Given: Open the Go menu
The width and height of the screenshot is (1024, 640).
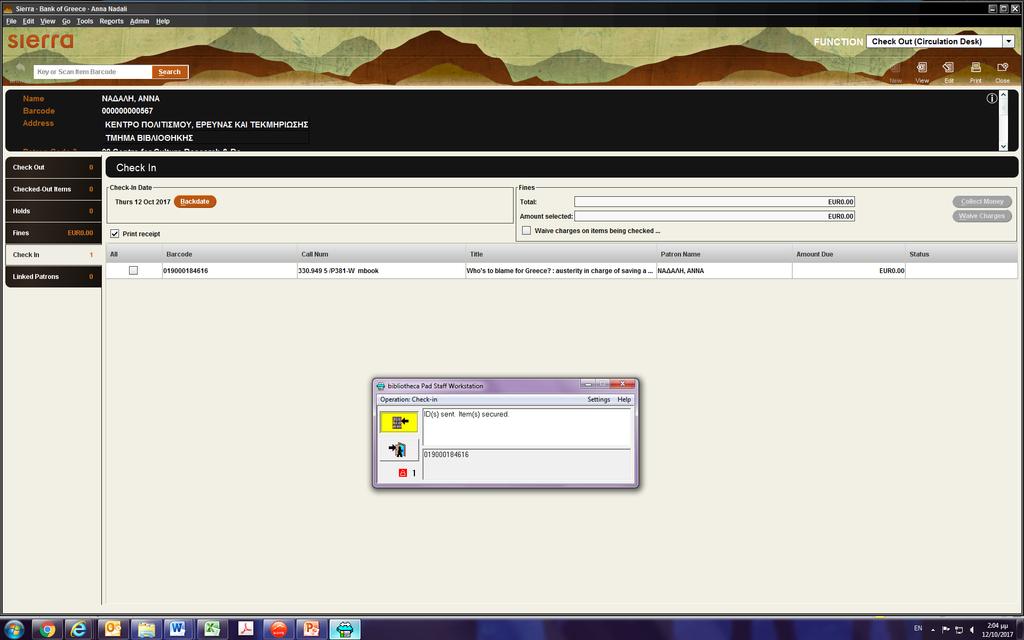Looking at the screenshot, I should pyautogui.click(x=66, y=21).
